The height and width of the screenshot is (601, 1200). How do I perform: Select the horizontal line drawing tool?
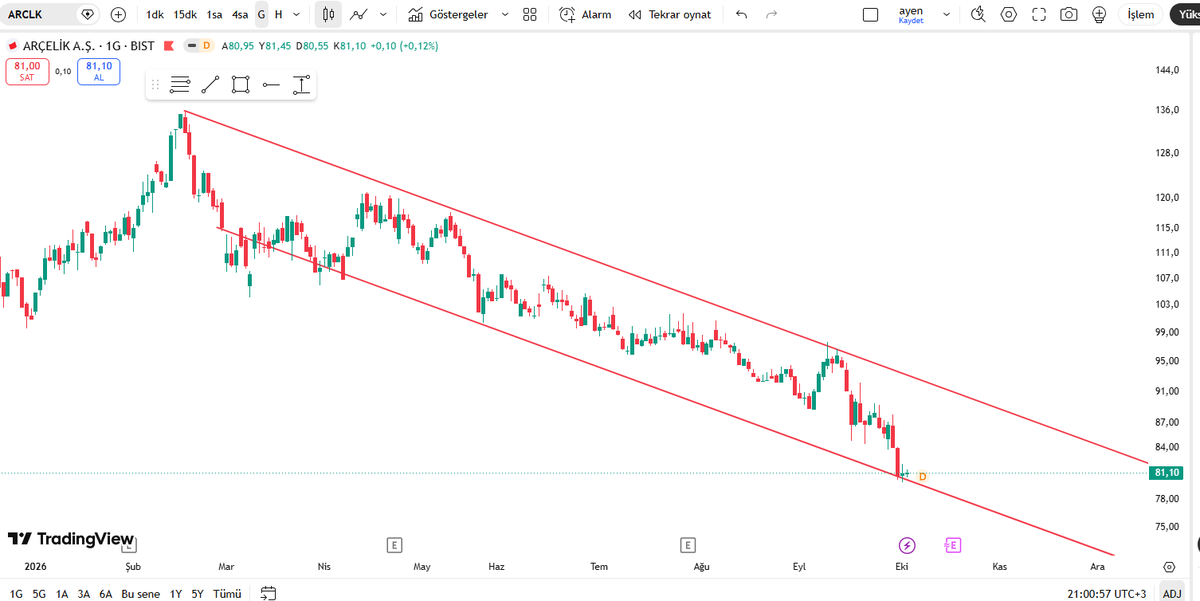pos(271,85)
